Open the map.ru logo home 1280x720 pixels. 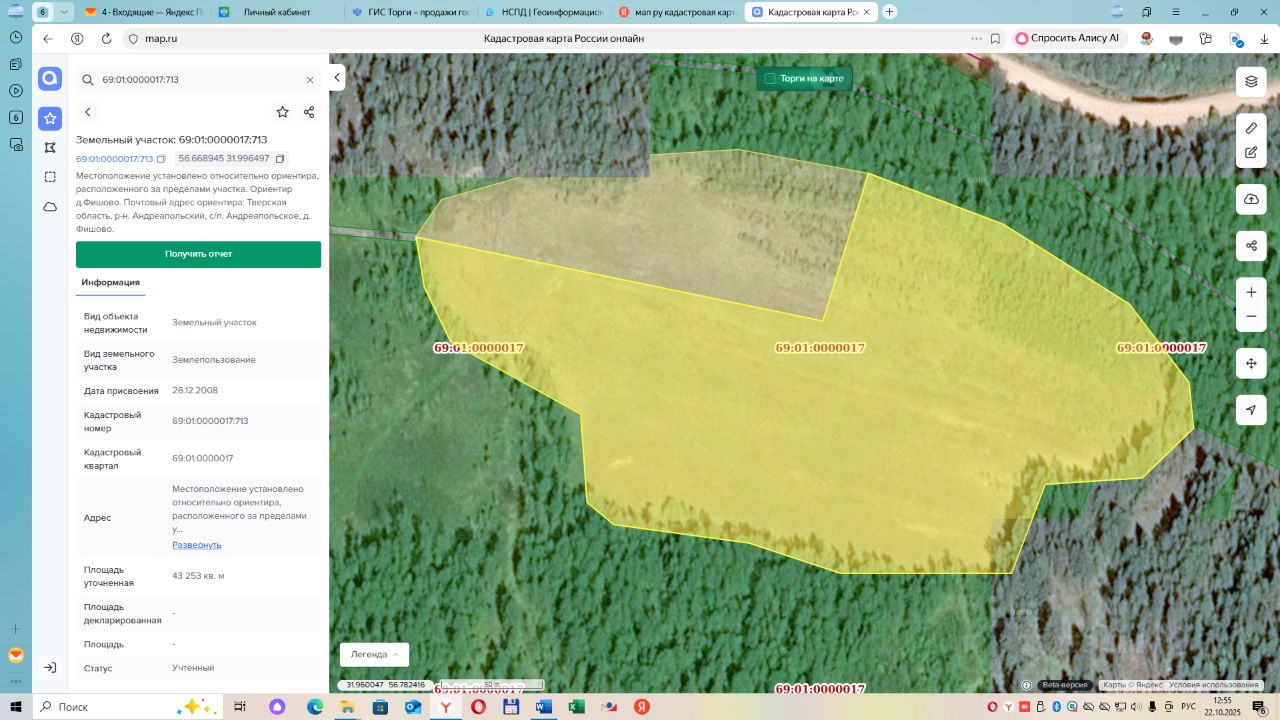pyautogui.click(x=50, y=79)
